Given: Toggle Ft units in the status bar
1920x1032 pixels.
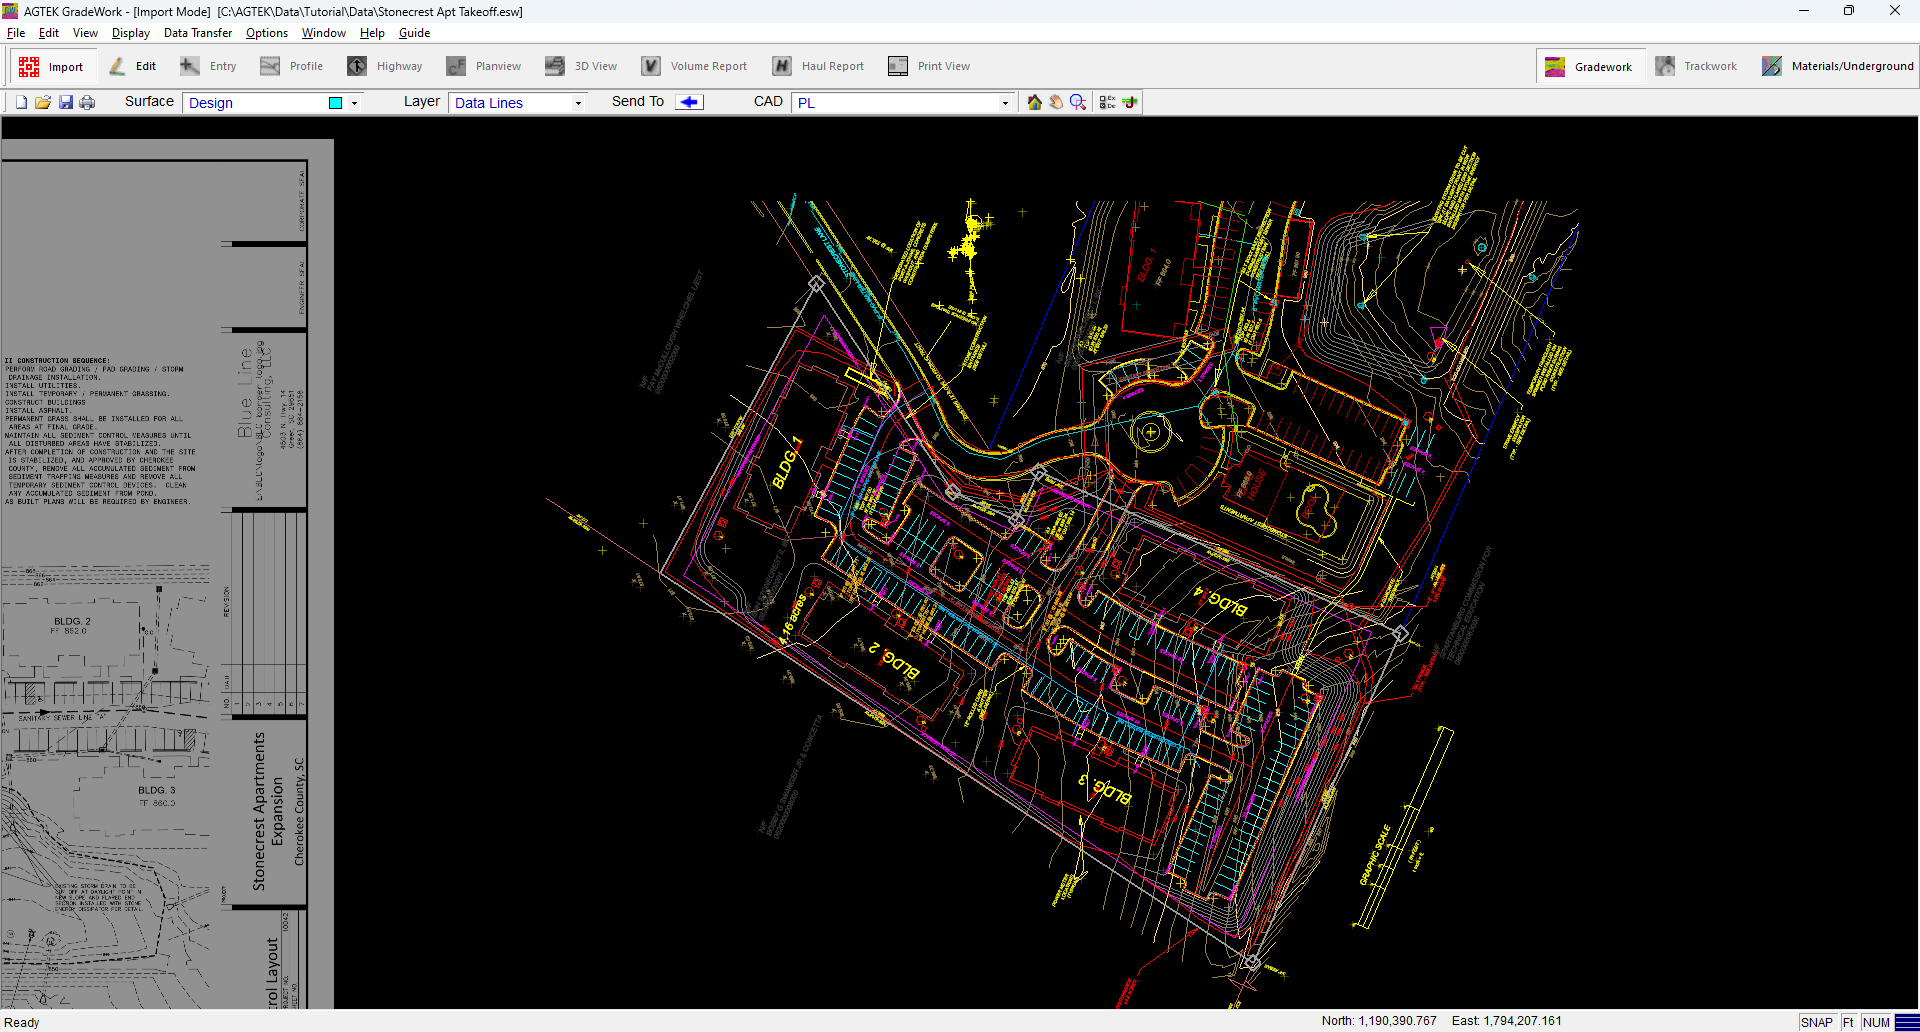Looking at the screenshot, I should 1847,1022.
